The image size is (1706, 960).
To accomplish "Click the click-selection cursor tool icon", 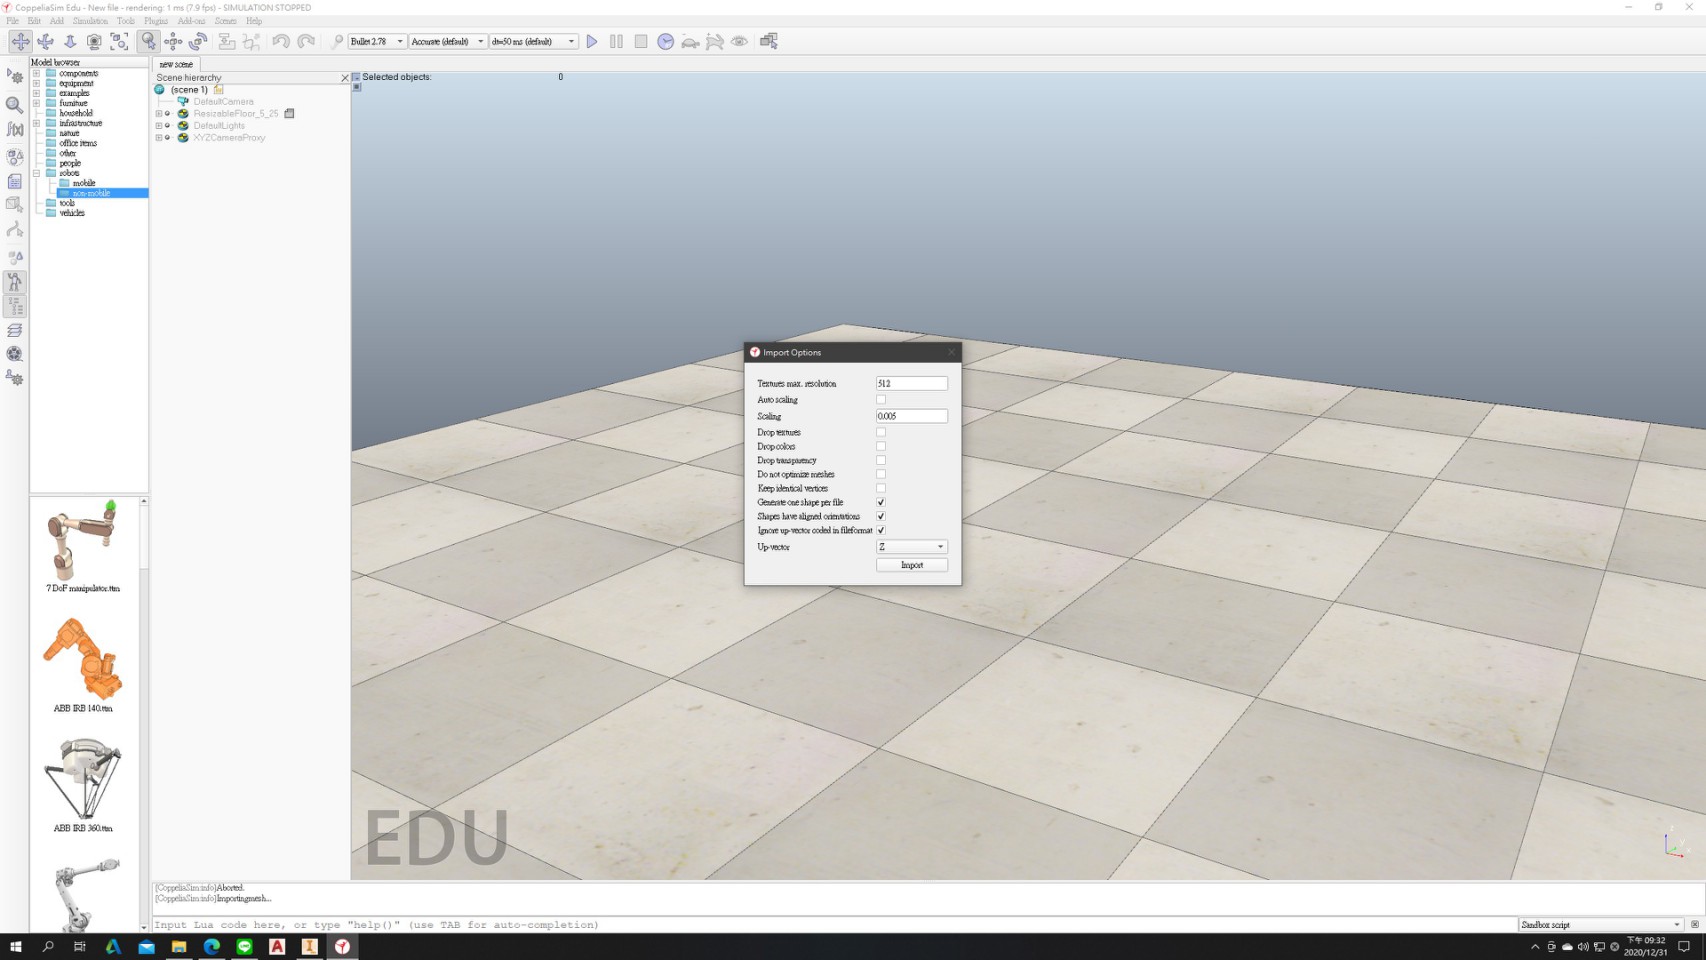I will (x=148, y=41).
